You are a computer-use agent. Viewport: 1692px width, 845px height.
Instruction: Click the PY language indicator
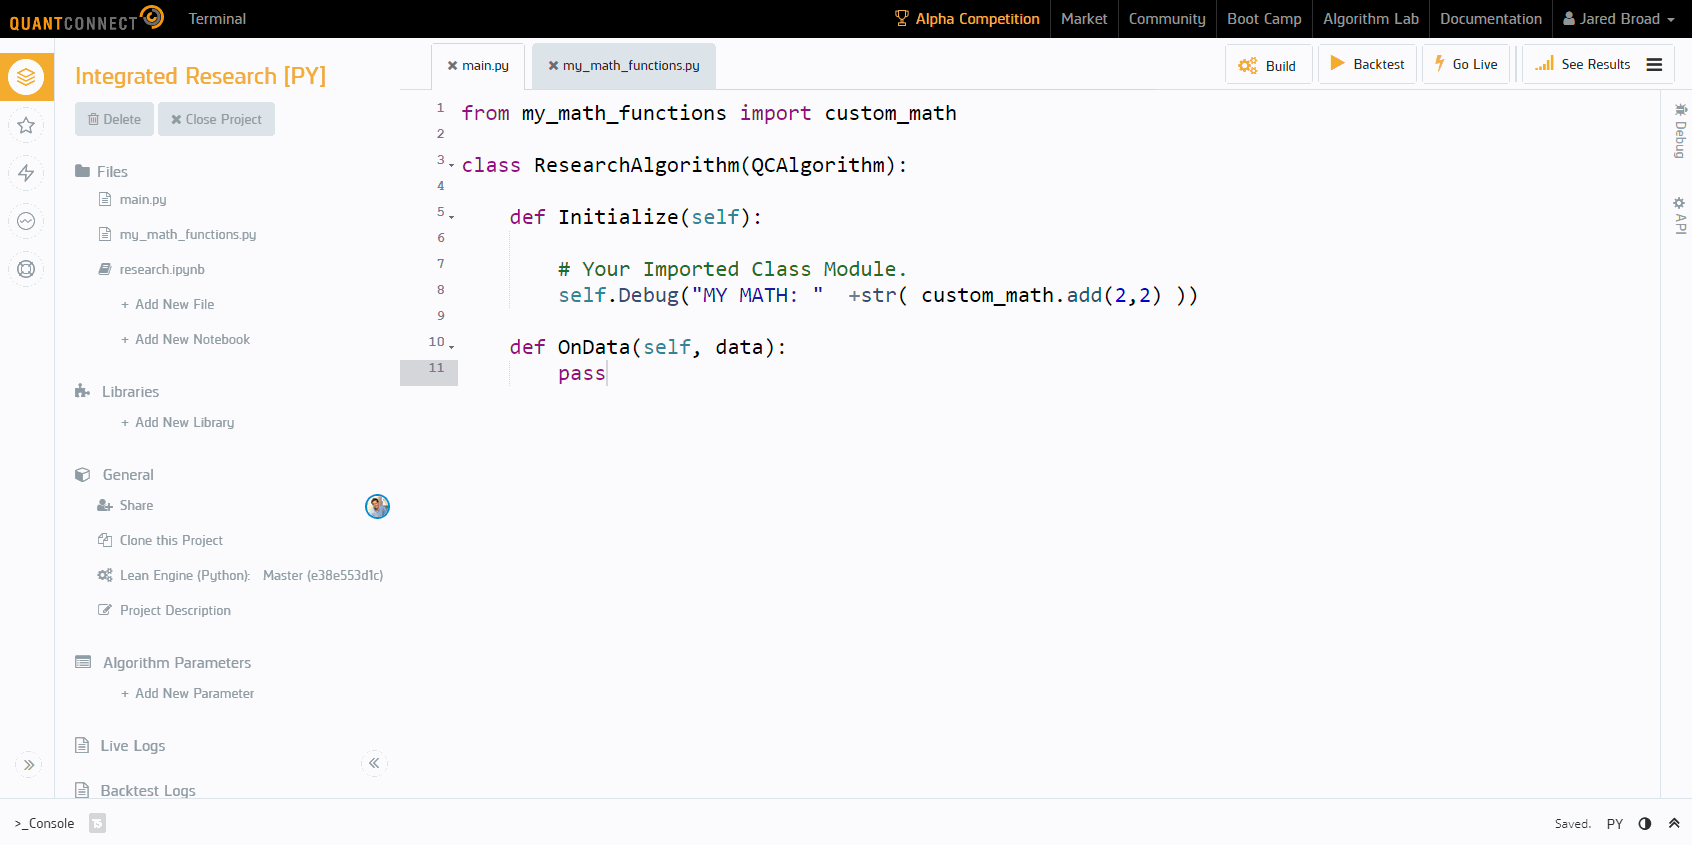1615,824
